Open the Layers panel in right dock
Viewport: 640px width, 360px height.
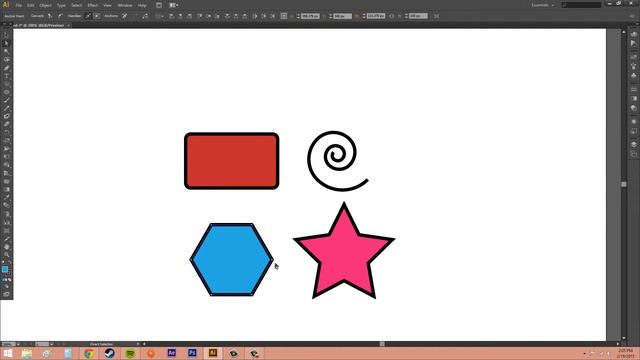[633, 144]
